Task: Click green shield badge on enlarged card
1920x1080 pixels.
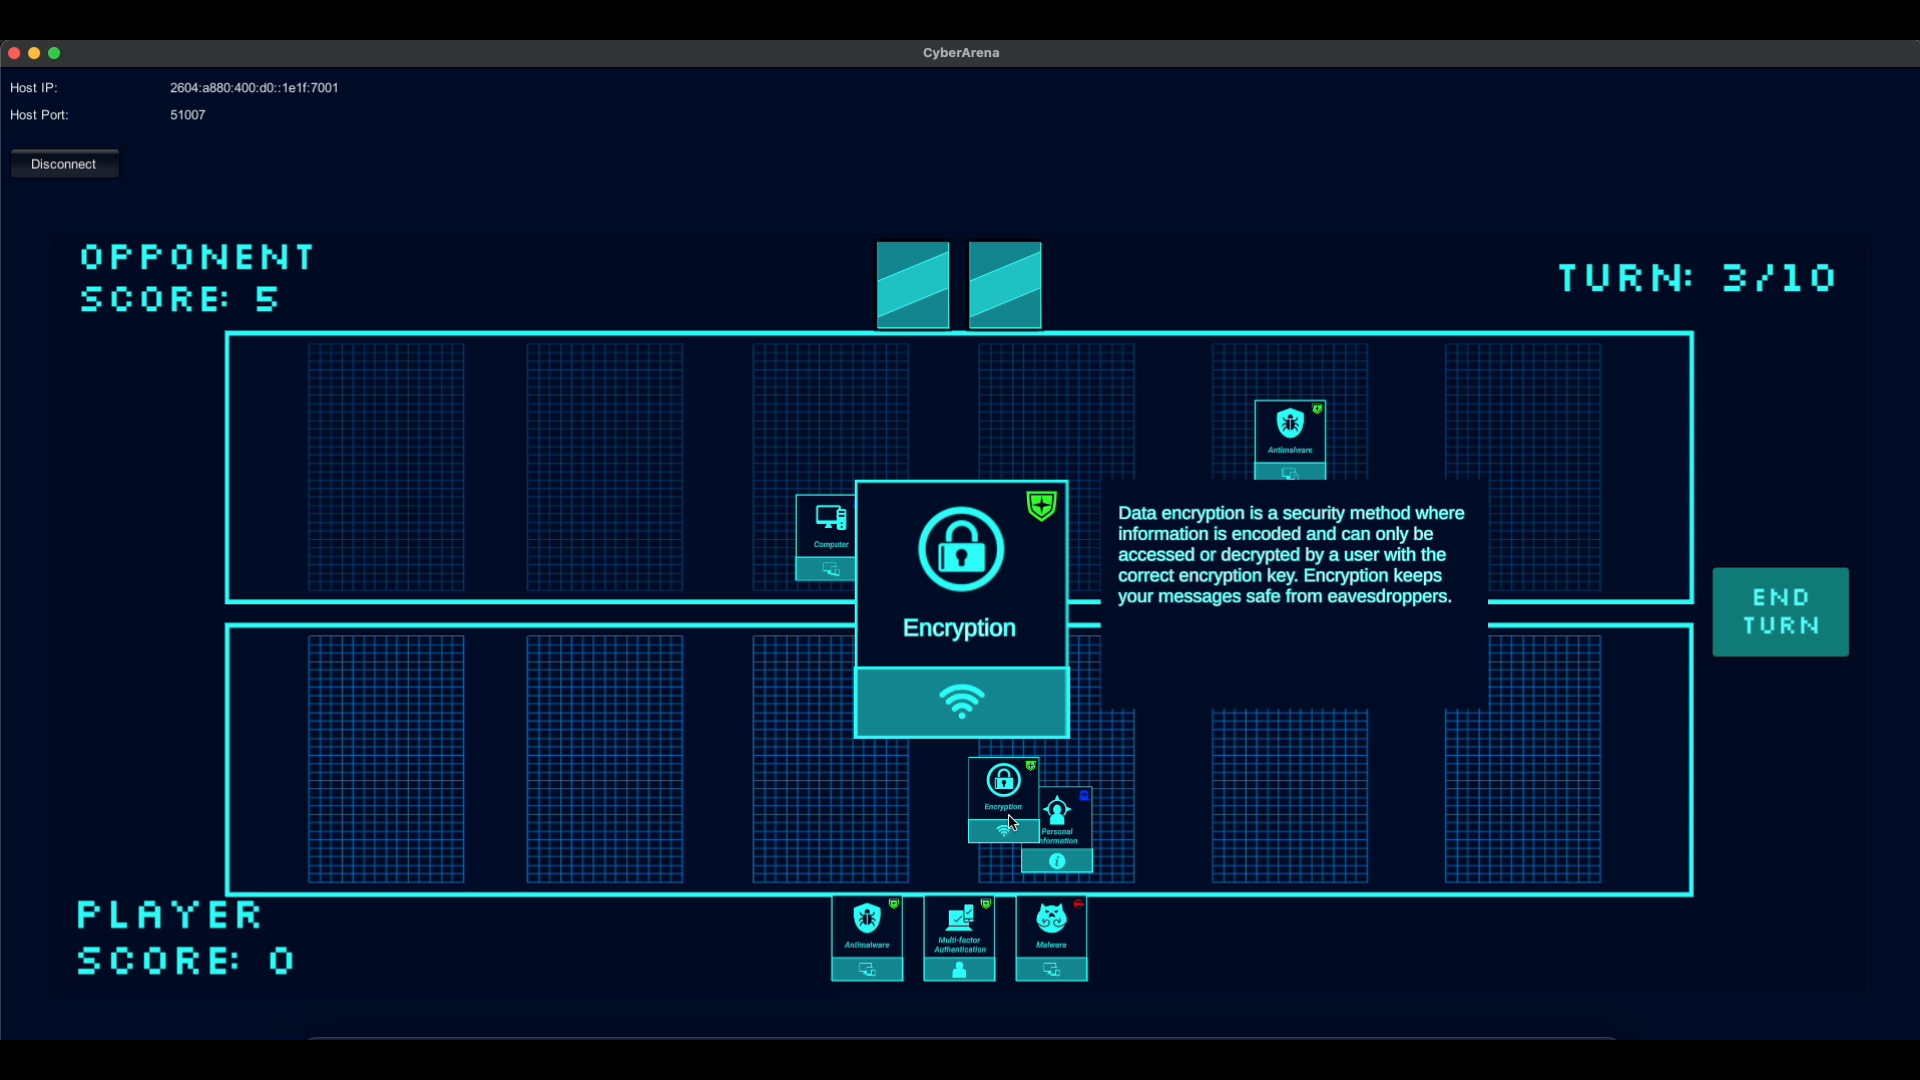Action: (1041, 506)
